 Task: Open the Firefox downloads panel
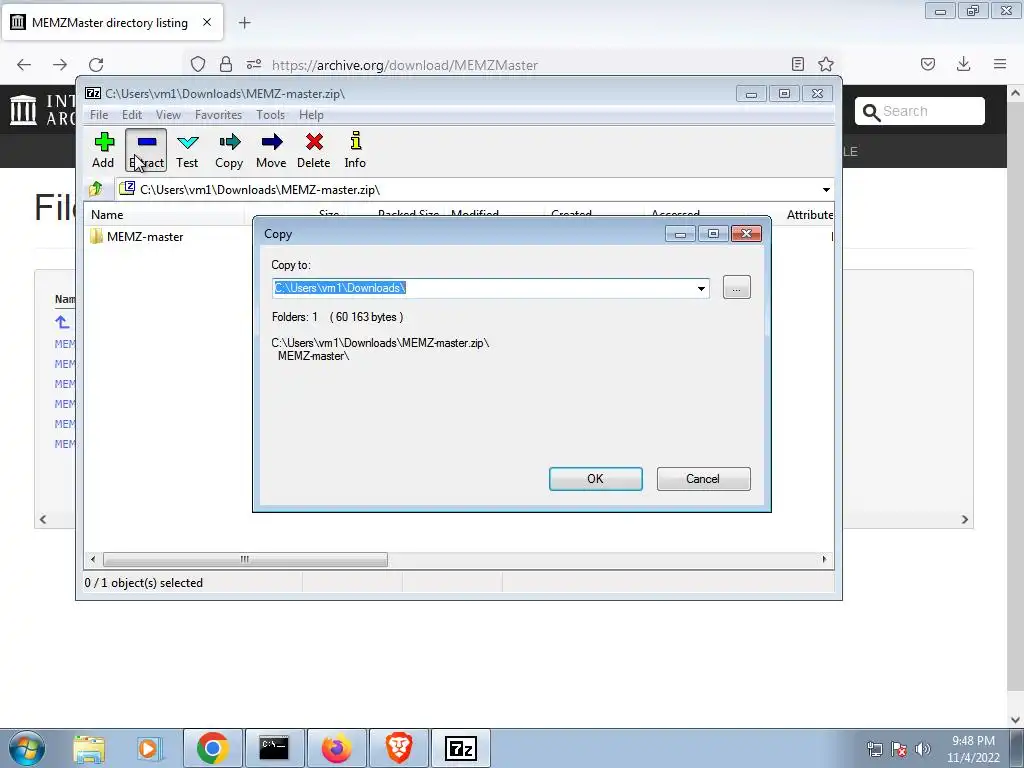pos(963,64)
